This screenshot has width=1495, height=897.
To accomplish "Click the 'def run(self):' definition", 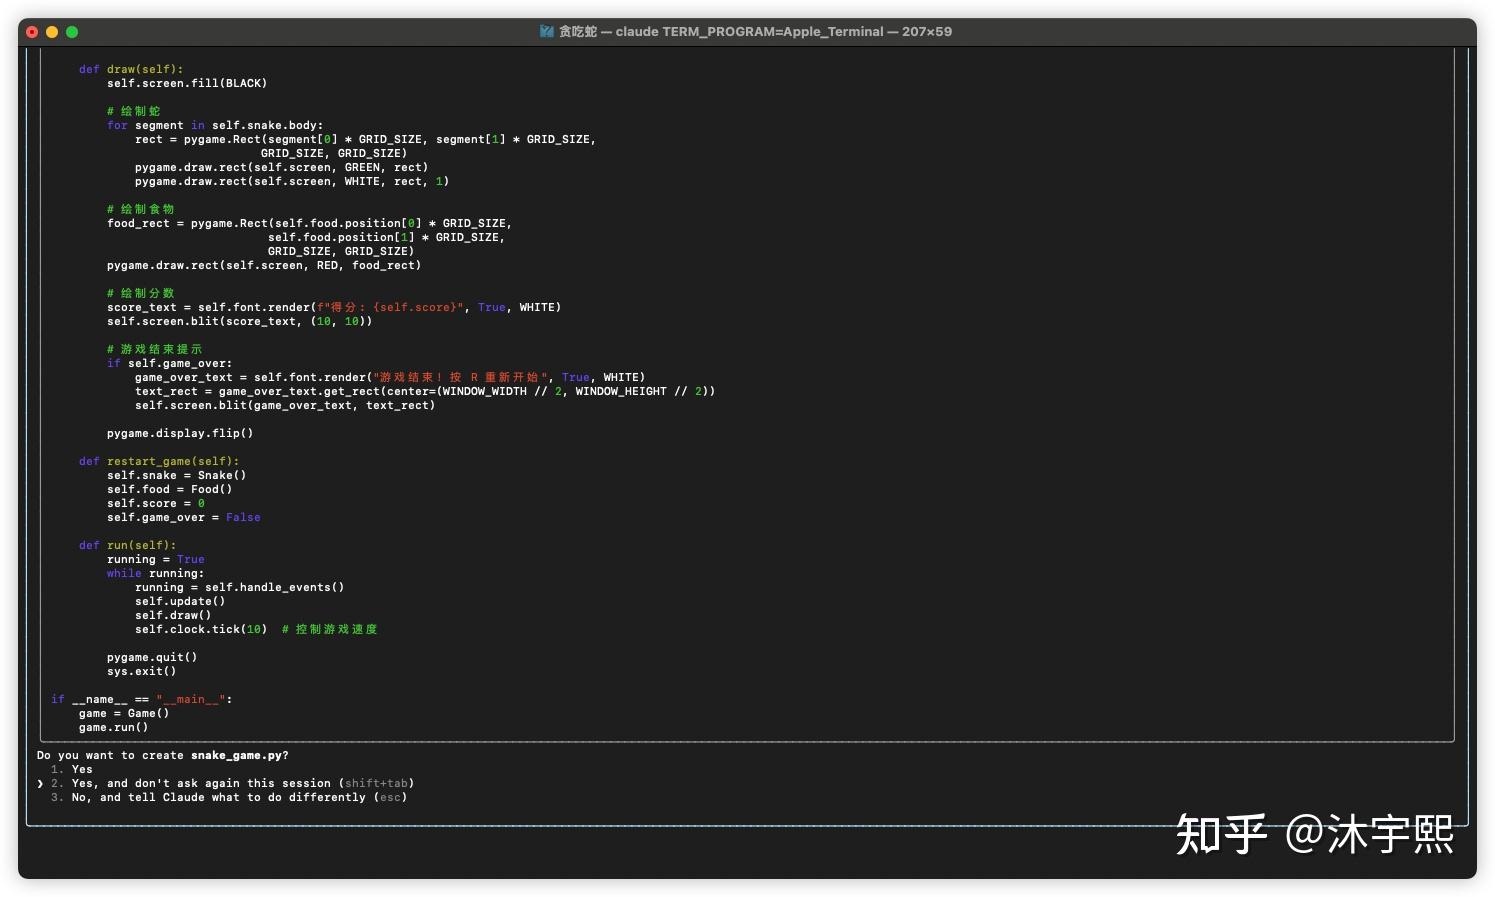I will point(127,545).
